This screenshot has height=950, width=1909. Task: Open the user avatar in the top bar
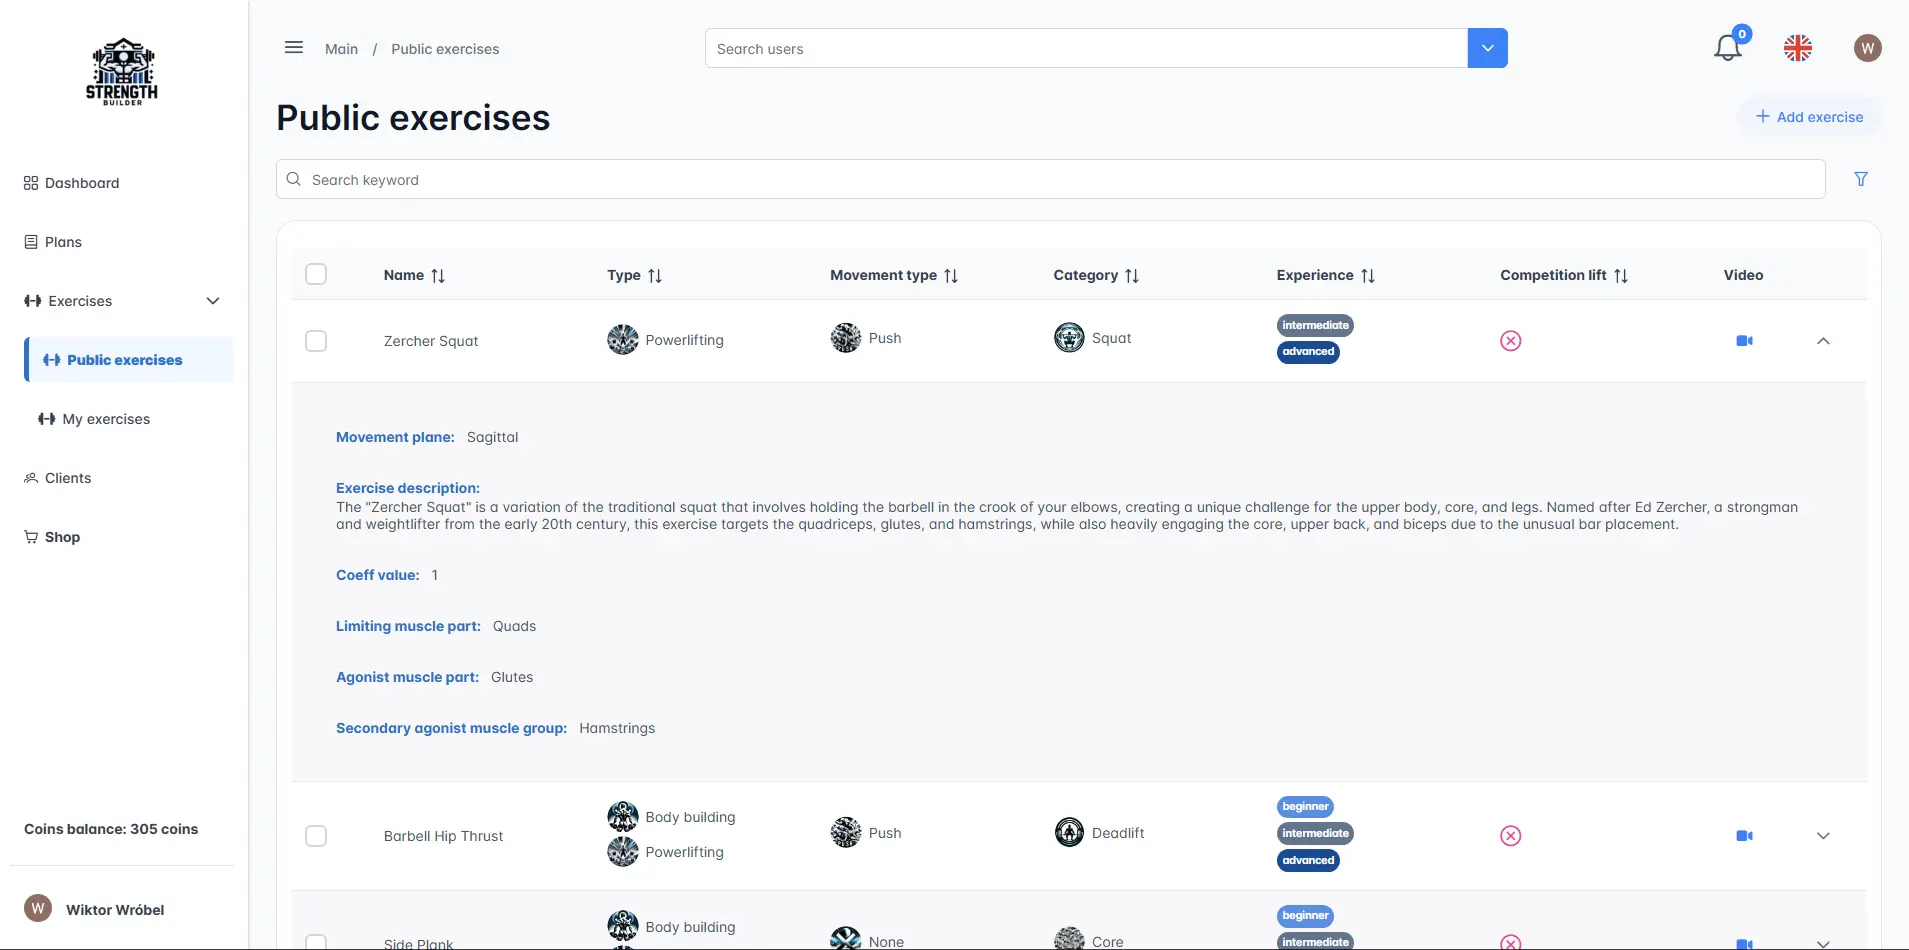[x=1867, y=48]
